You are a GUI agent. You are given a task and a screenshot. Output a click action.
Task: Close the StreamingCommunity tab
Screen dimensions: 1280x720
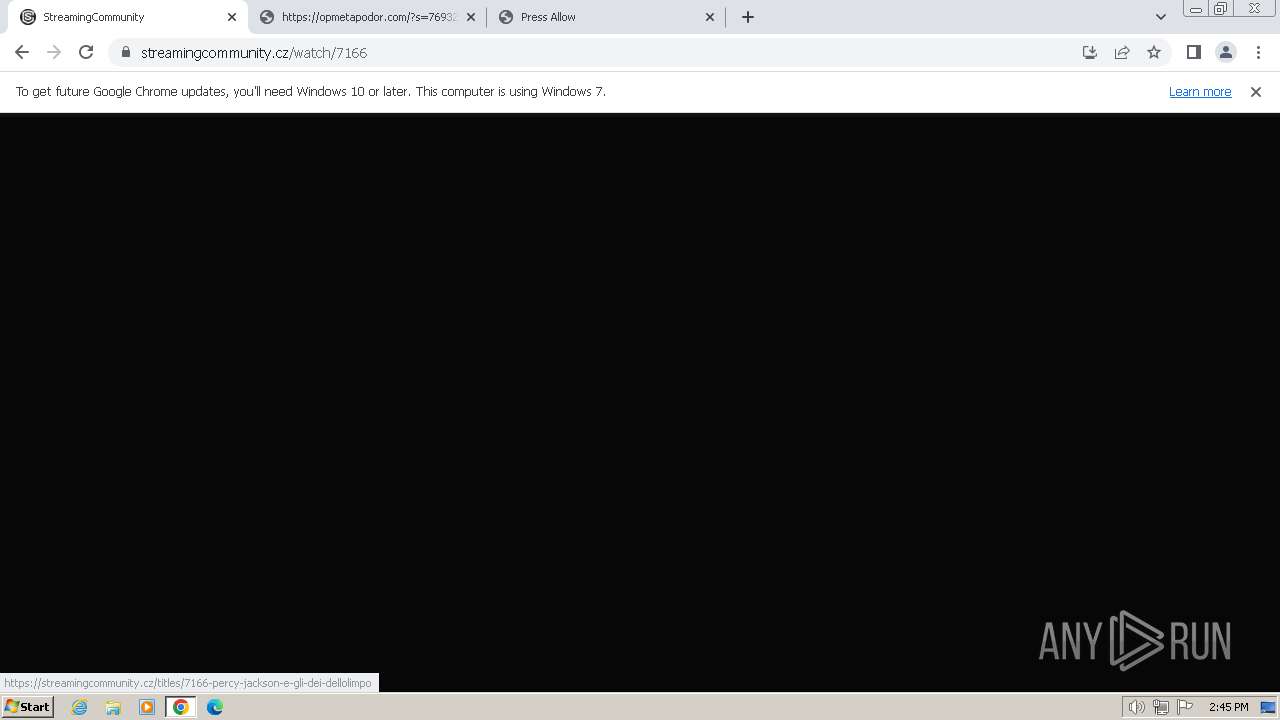232,17
